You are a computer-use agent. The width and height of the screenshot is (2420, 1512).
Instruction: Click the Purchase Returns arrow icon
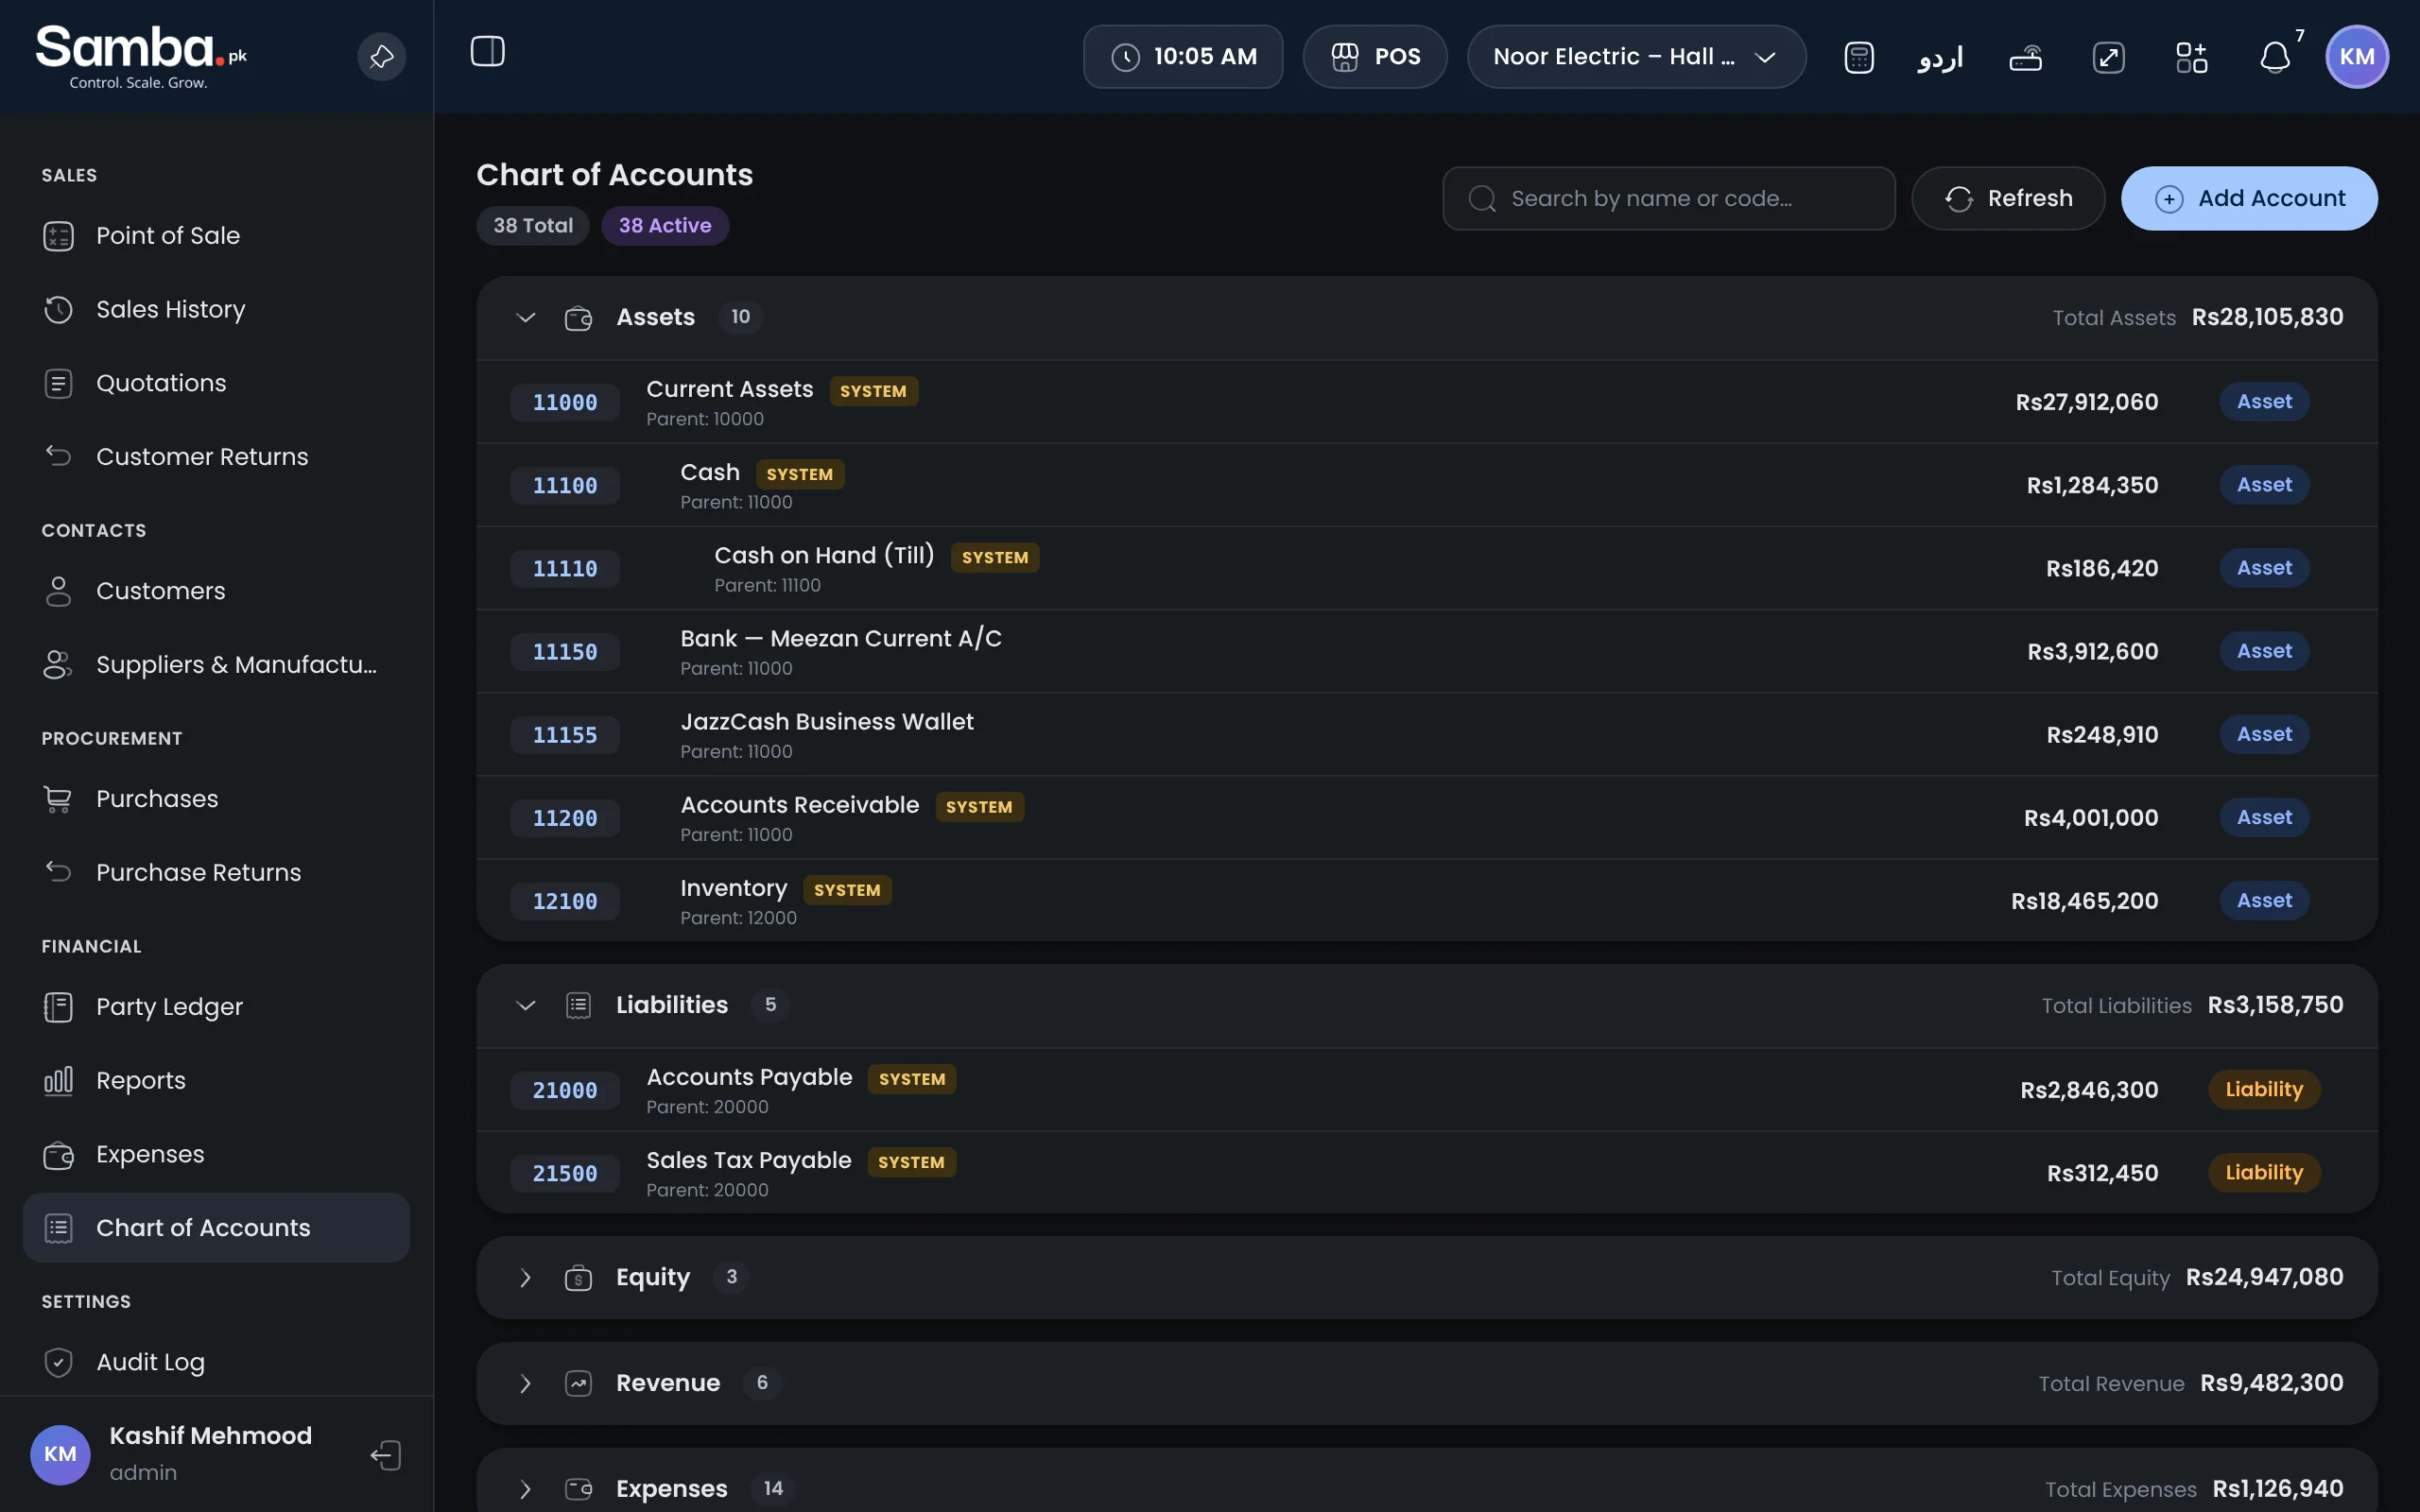(x=58, y=871)
